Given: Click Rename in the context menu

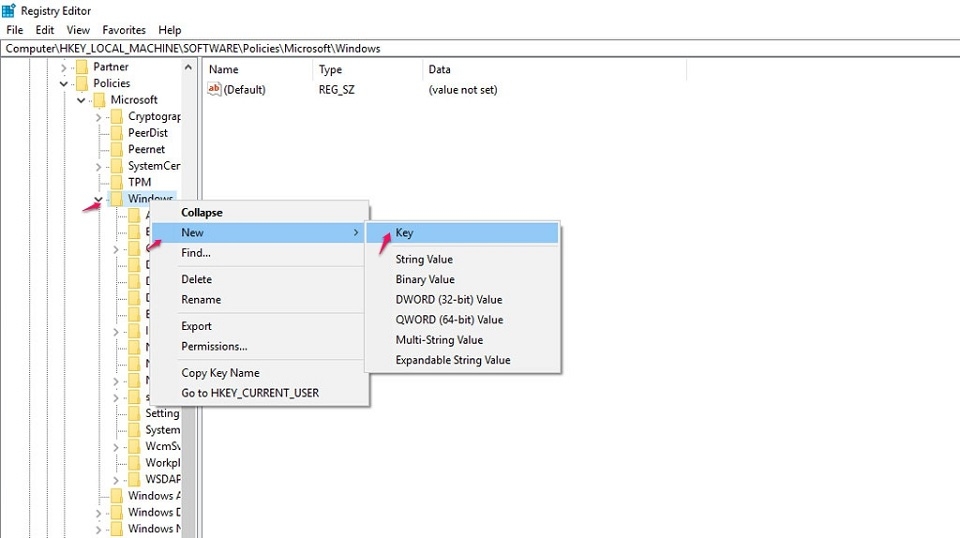Looking at the screenshot, I should (201, 299).
